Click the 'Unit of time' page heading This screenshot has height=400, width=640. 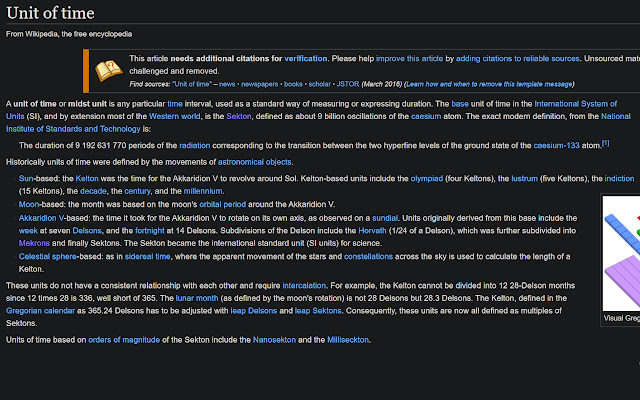50,13
